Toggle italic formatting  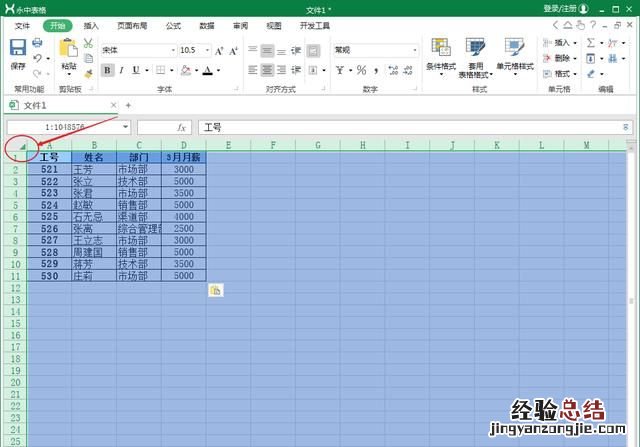click(x=122, y=71)
